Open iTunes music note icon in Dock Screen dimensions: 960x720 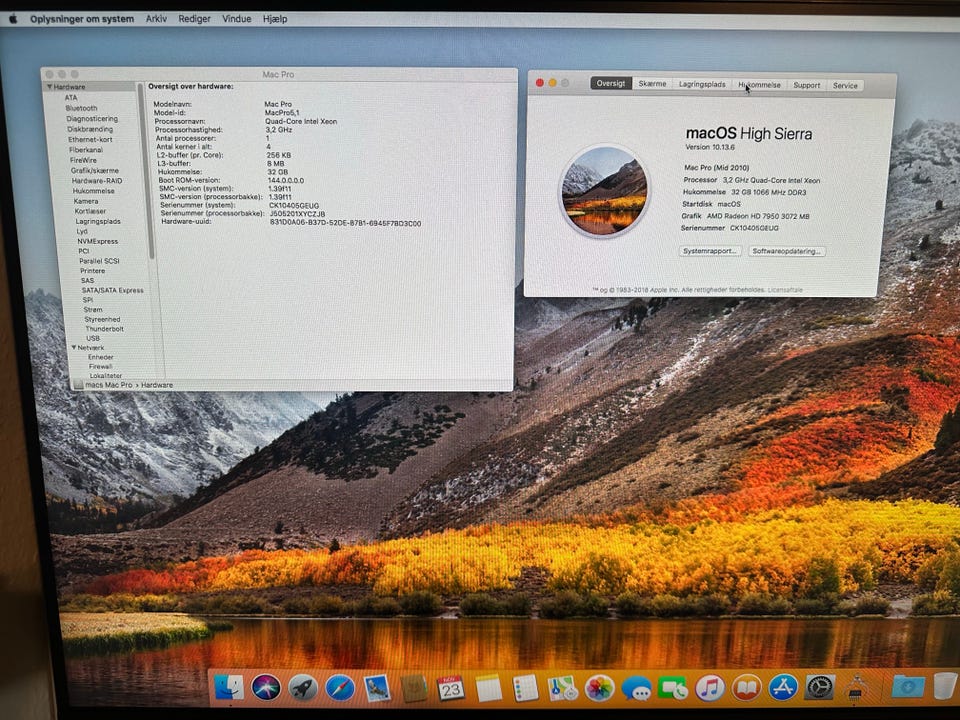click(710, 688)
